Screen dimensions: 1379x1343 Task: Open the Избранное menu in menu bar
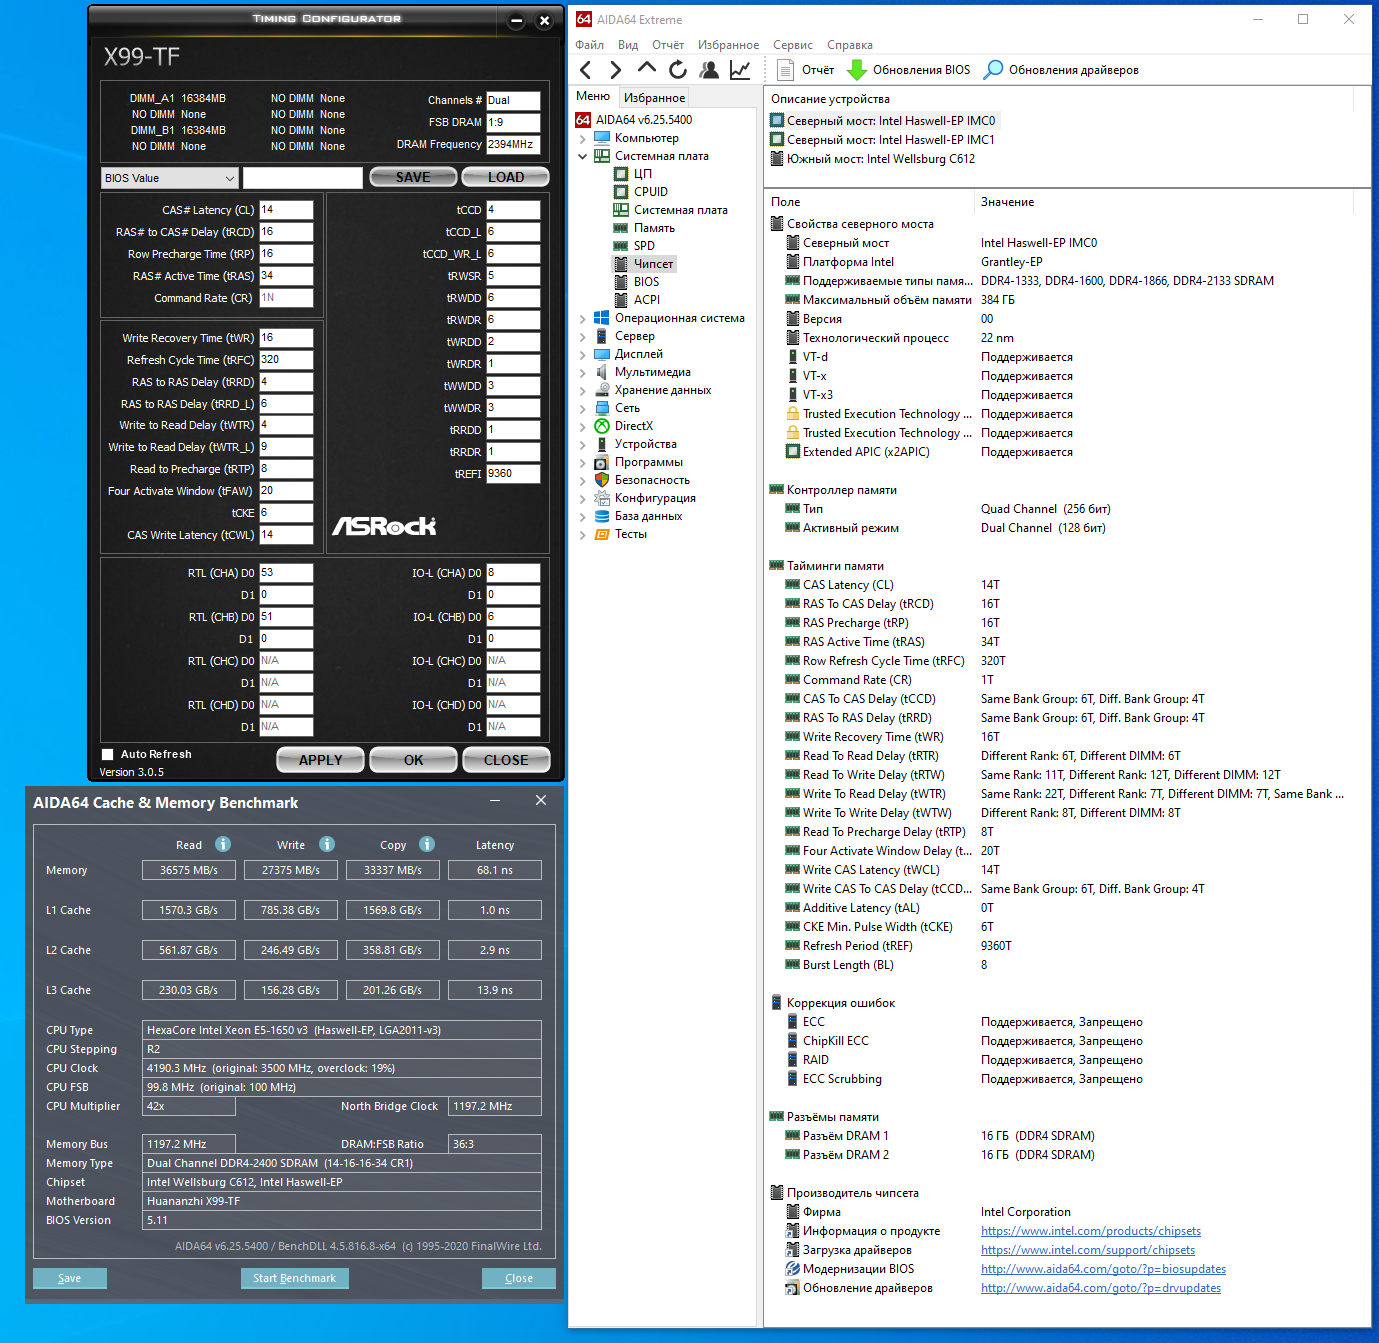729,45
